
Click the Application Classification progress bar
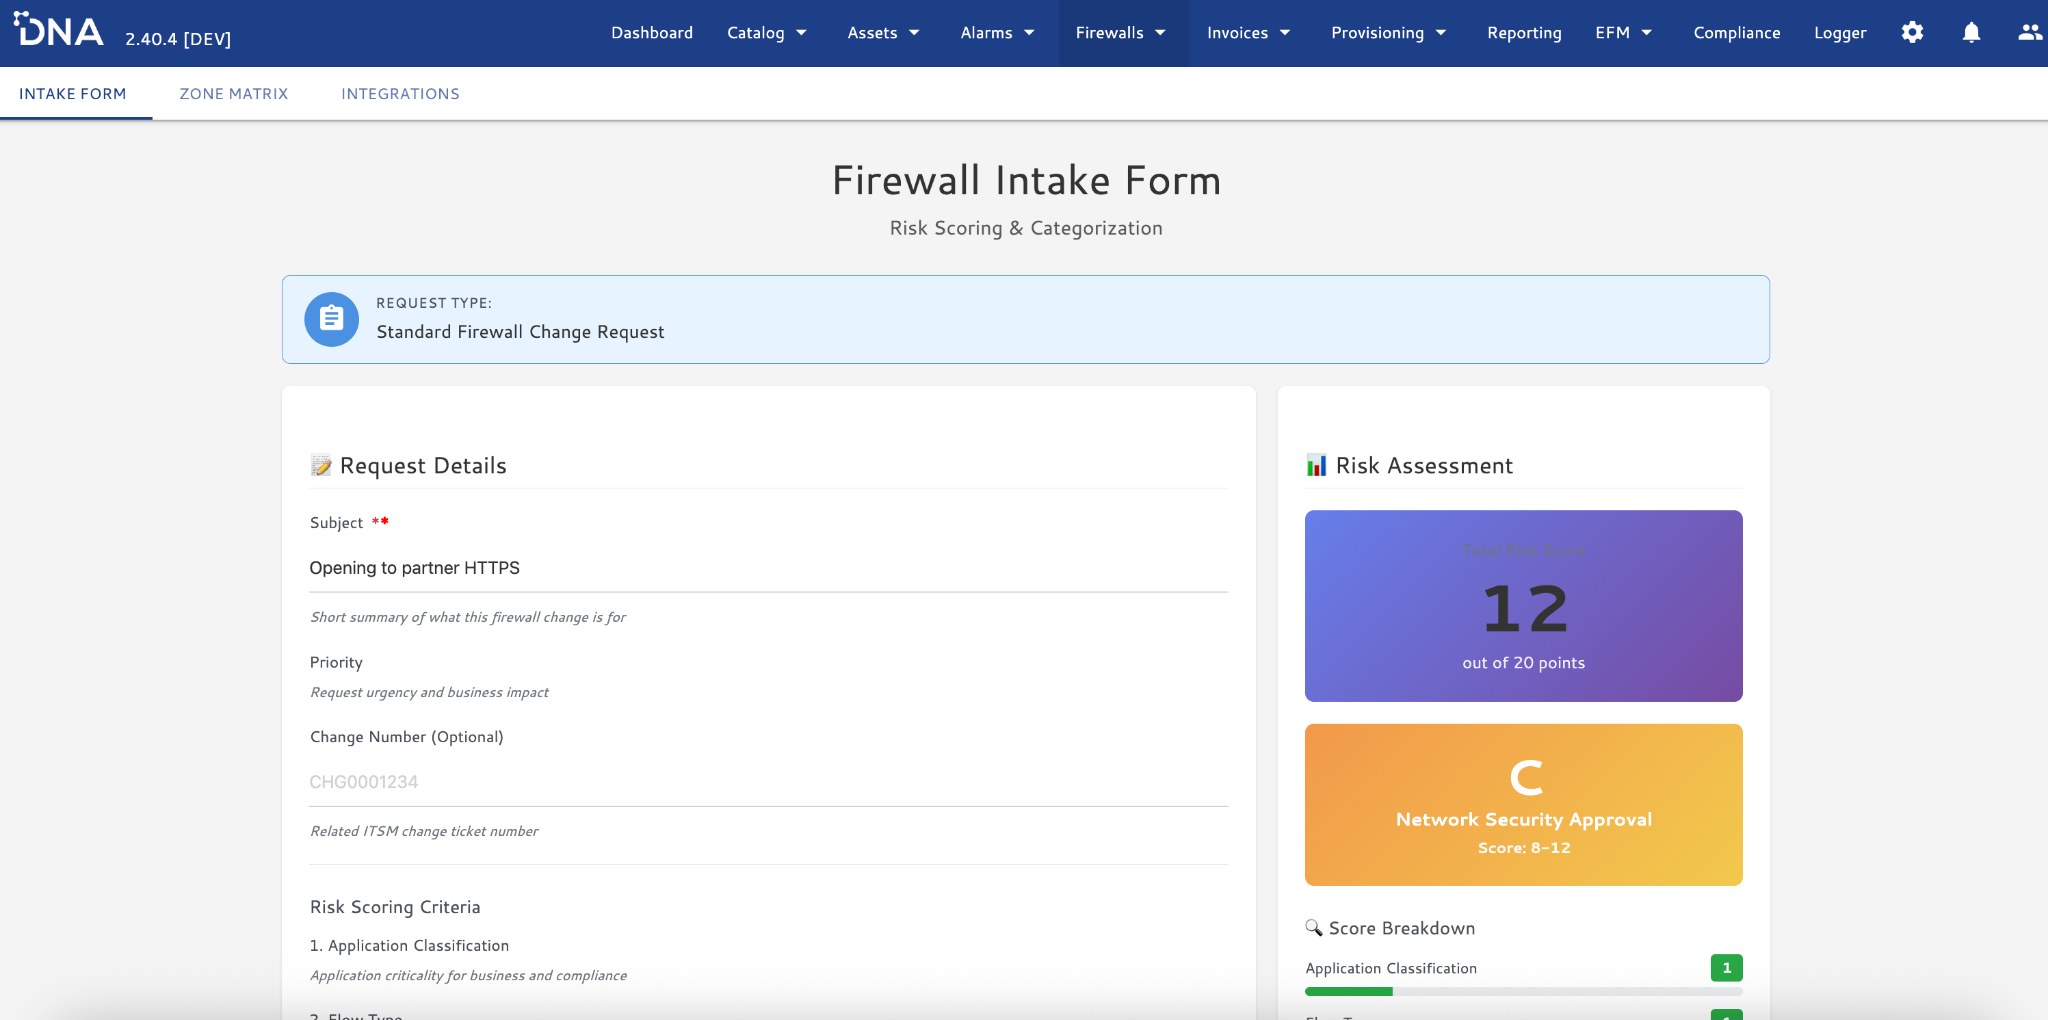(1523, 992)
